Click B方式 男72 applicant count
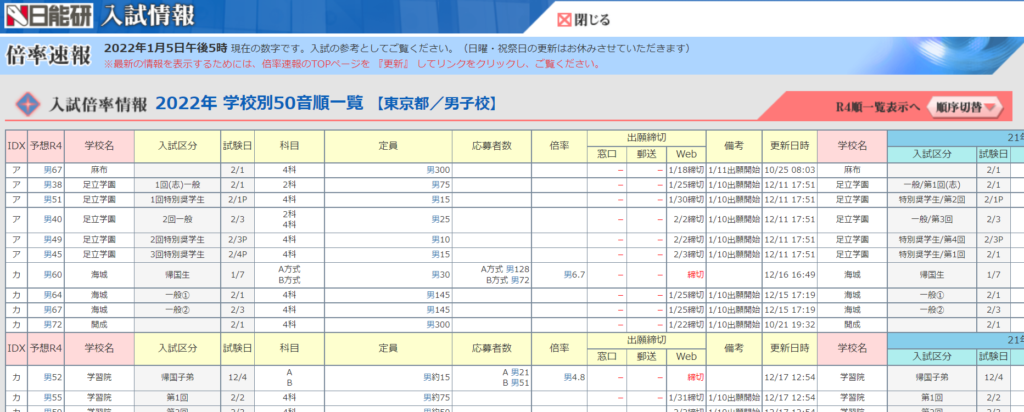 507,279
